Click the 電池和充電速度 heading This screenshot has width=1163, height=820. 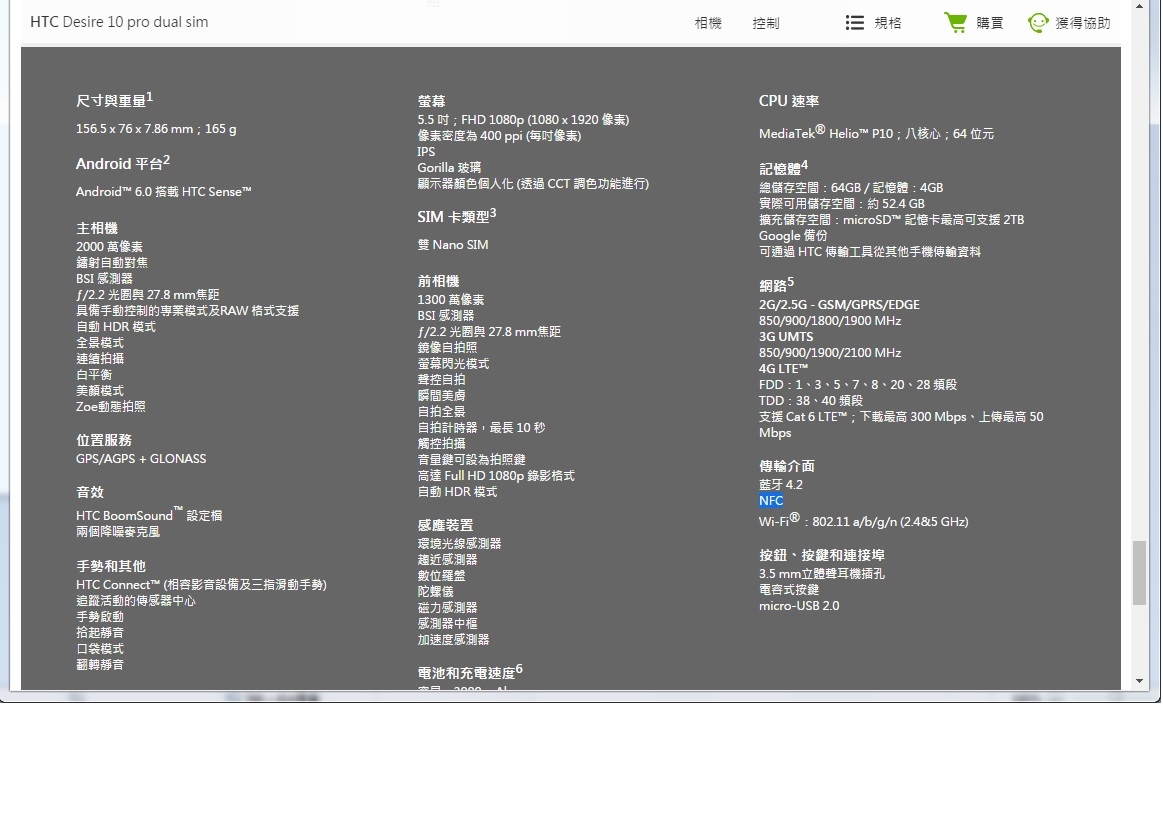tap(470, 672)
